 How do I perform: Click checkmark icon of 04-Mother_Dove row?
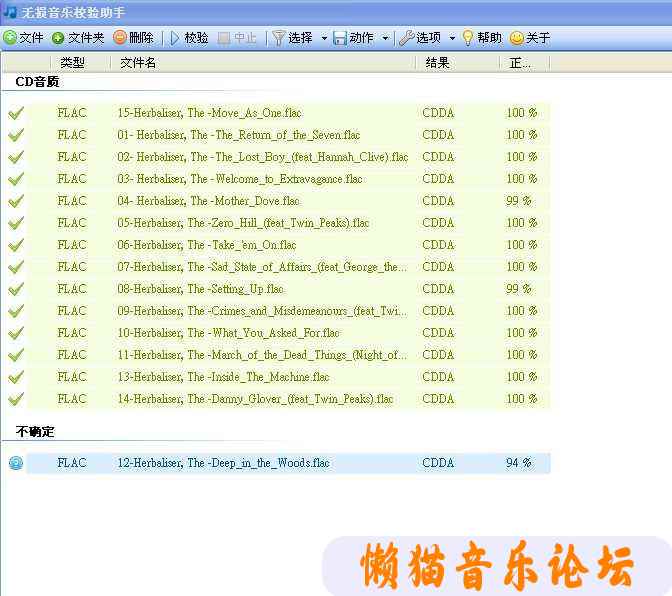16,201
